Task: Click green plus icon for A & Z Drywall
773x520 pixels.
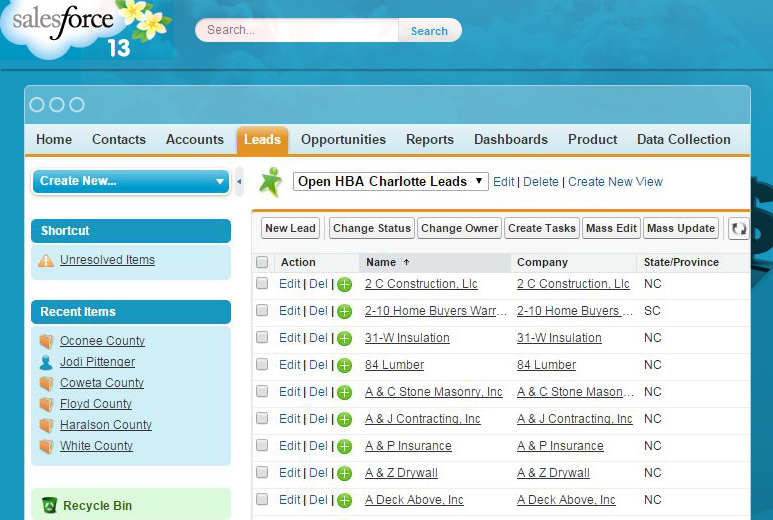Action: 344,474
